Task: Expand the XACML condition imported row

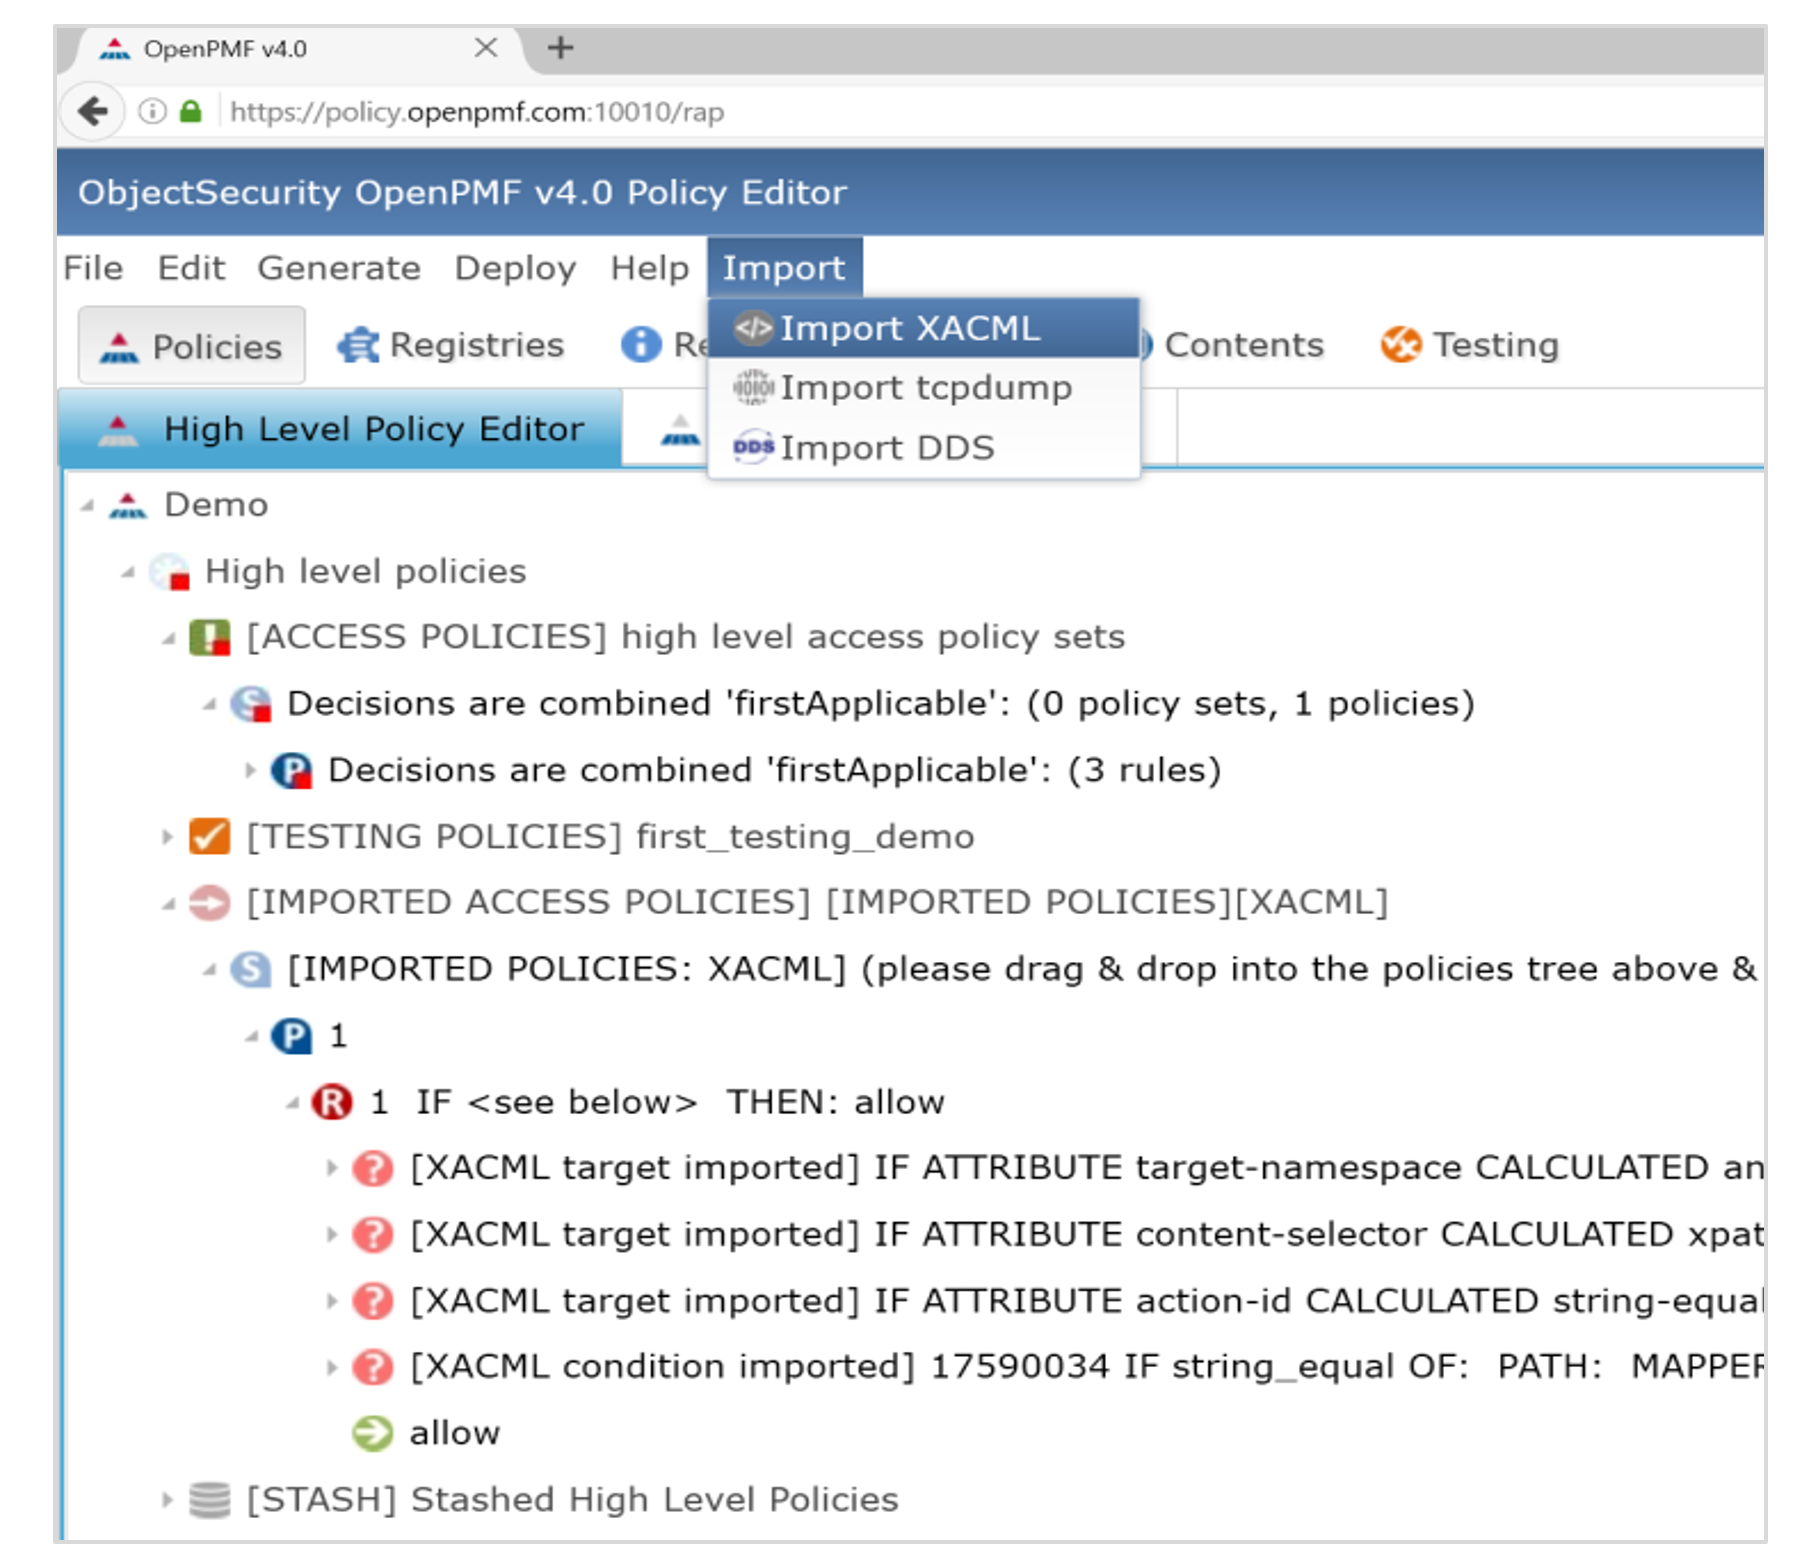Action: pyautogui.click(x=332, y=1367)
